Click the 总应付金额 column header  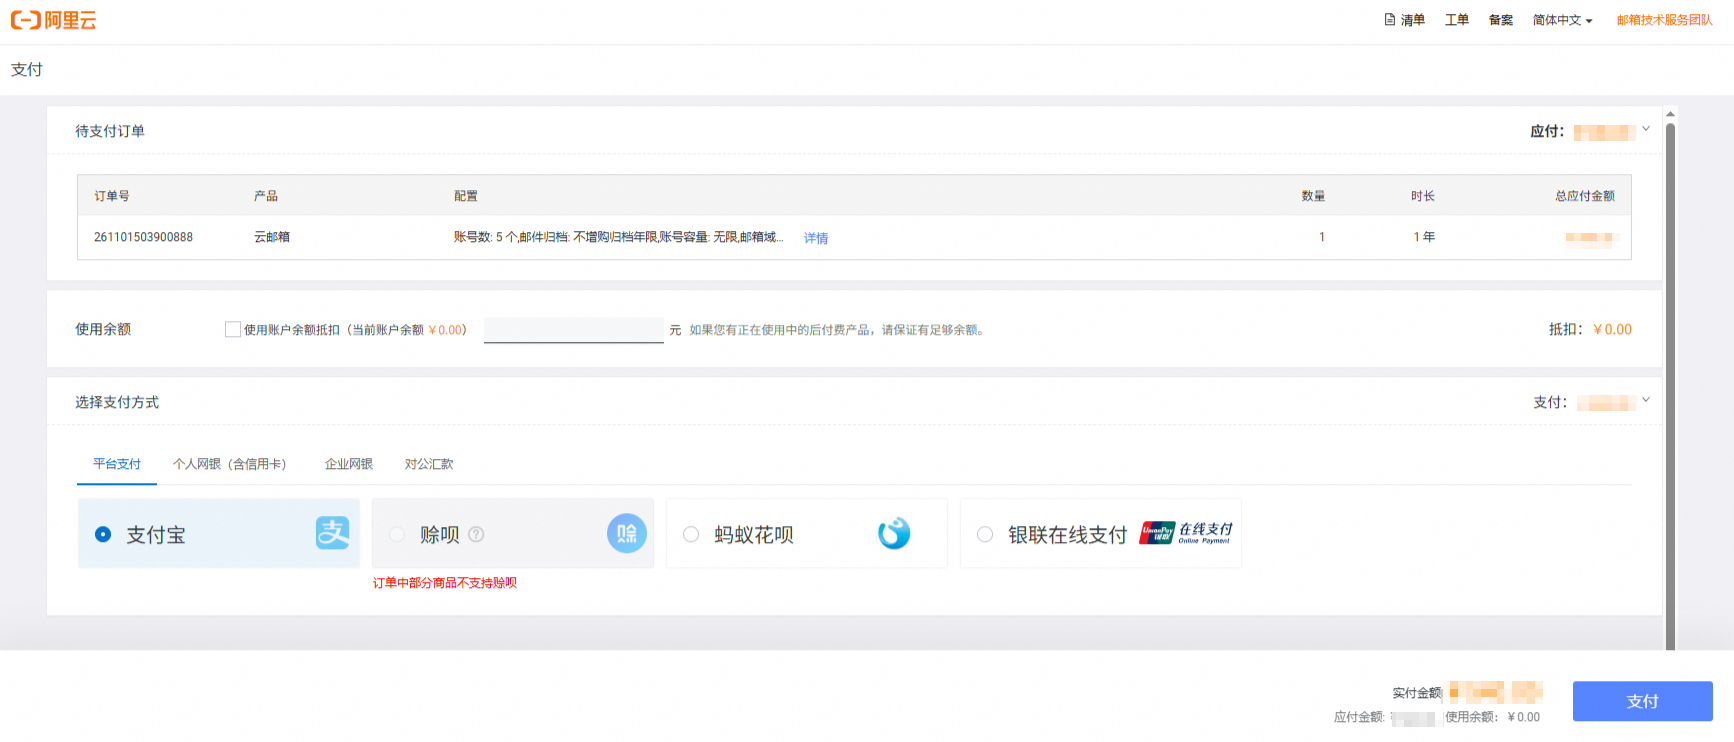(x=1585, y=196)
